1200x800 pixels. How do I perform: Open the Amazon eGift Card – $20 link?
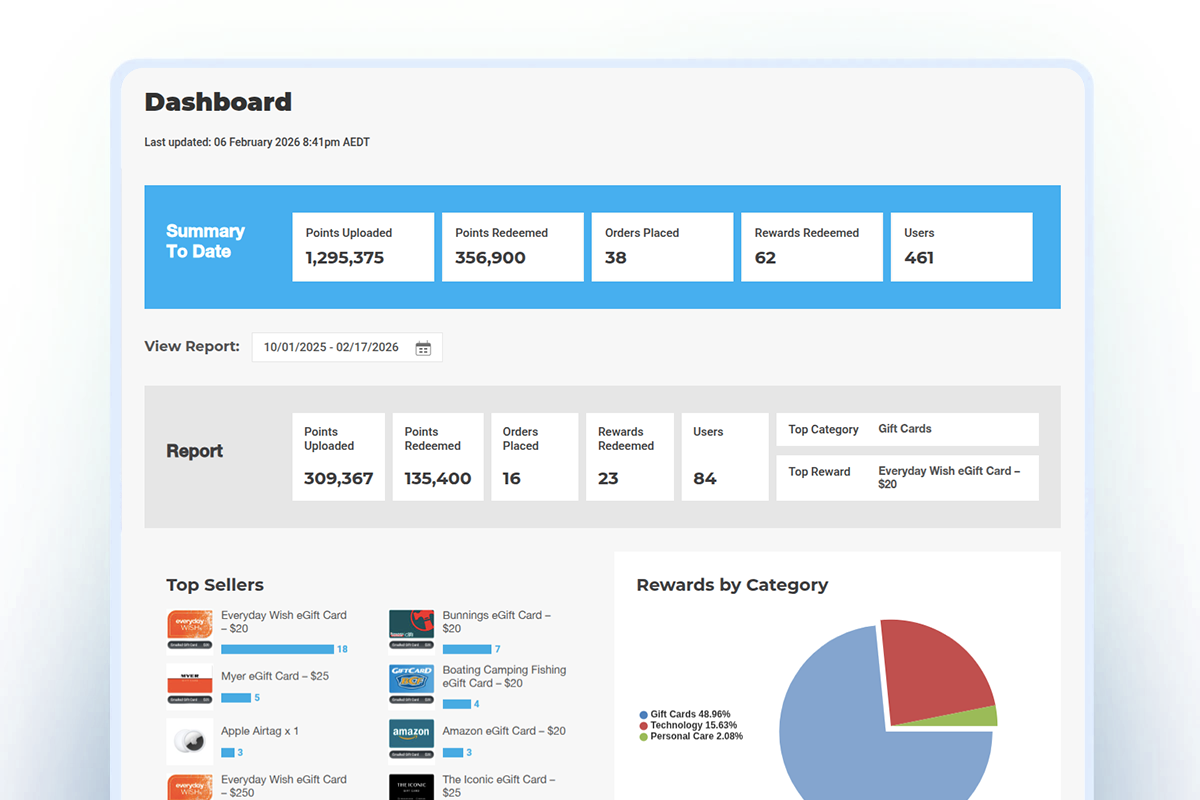click(504, 730)
